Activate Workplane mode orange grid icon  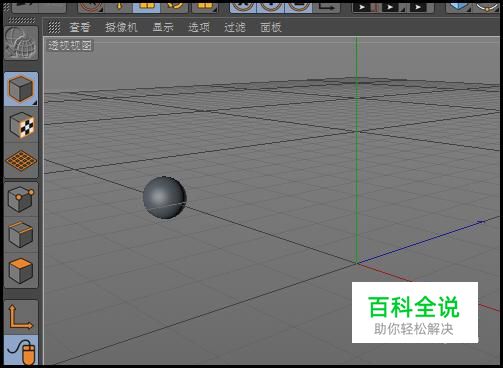tap(21, 161)
